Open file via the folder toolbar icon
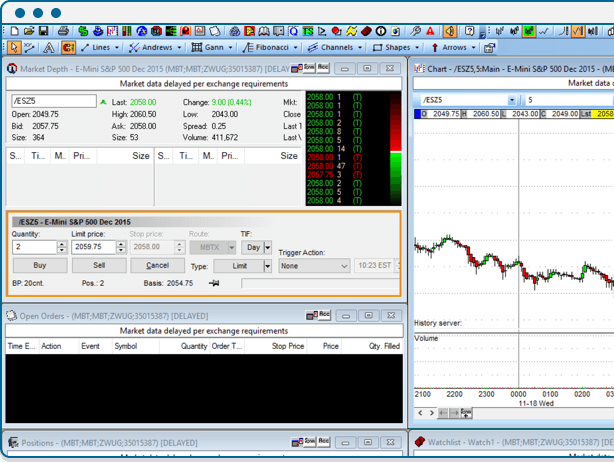 click(x=29, y=31)
